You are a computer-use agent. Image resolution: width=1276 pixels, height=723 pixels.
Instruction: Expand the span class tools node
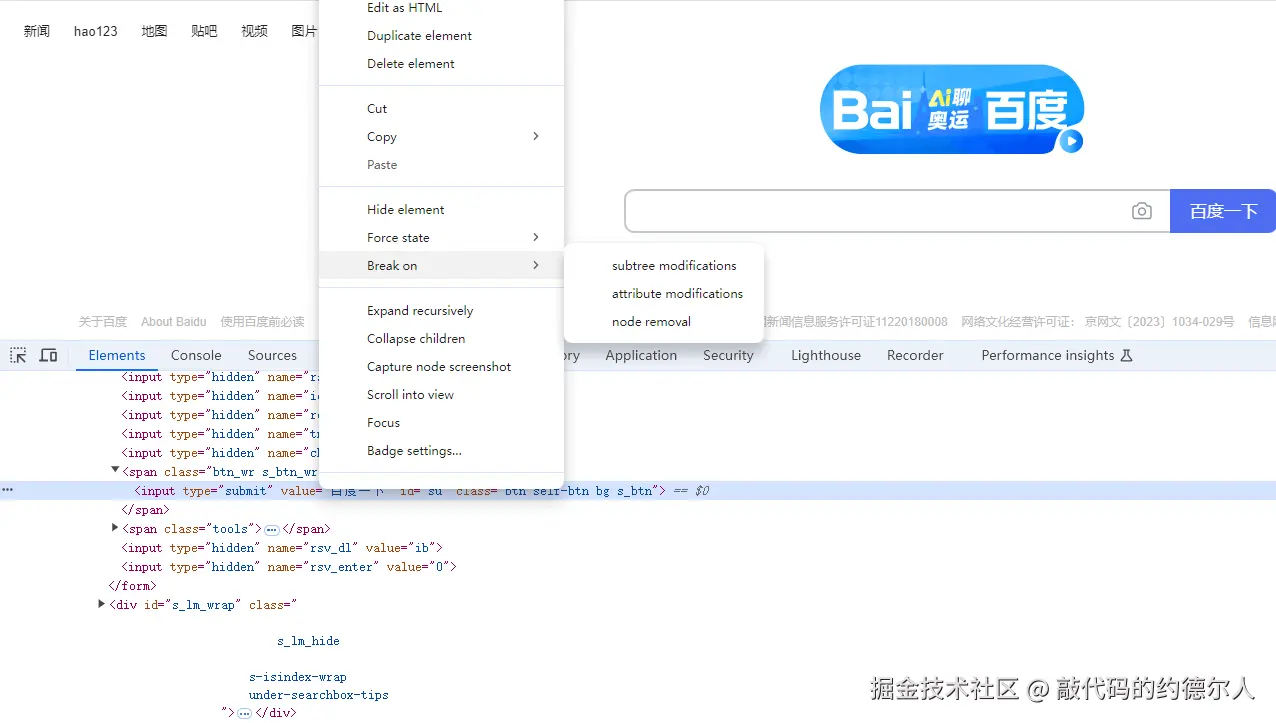pos(115,528)
